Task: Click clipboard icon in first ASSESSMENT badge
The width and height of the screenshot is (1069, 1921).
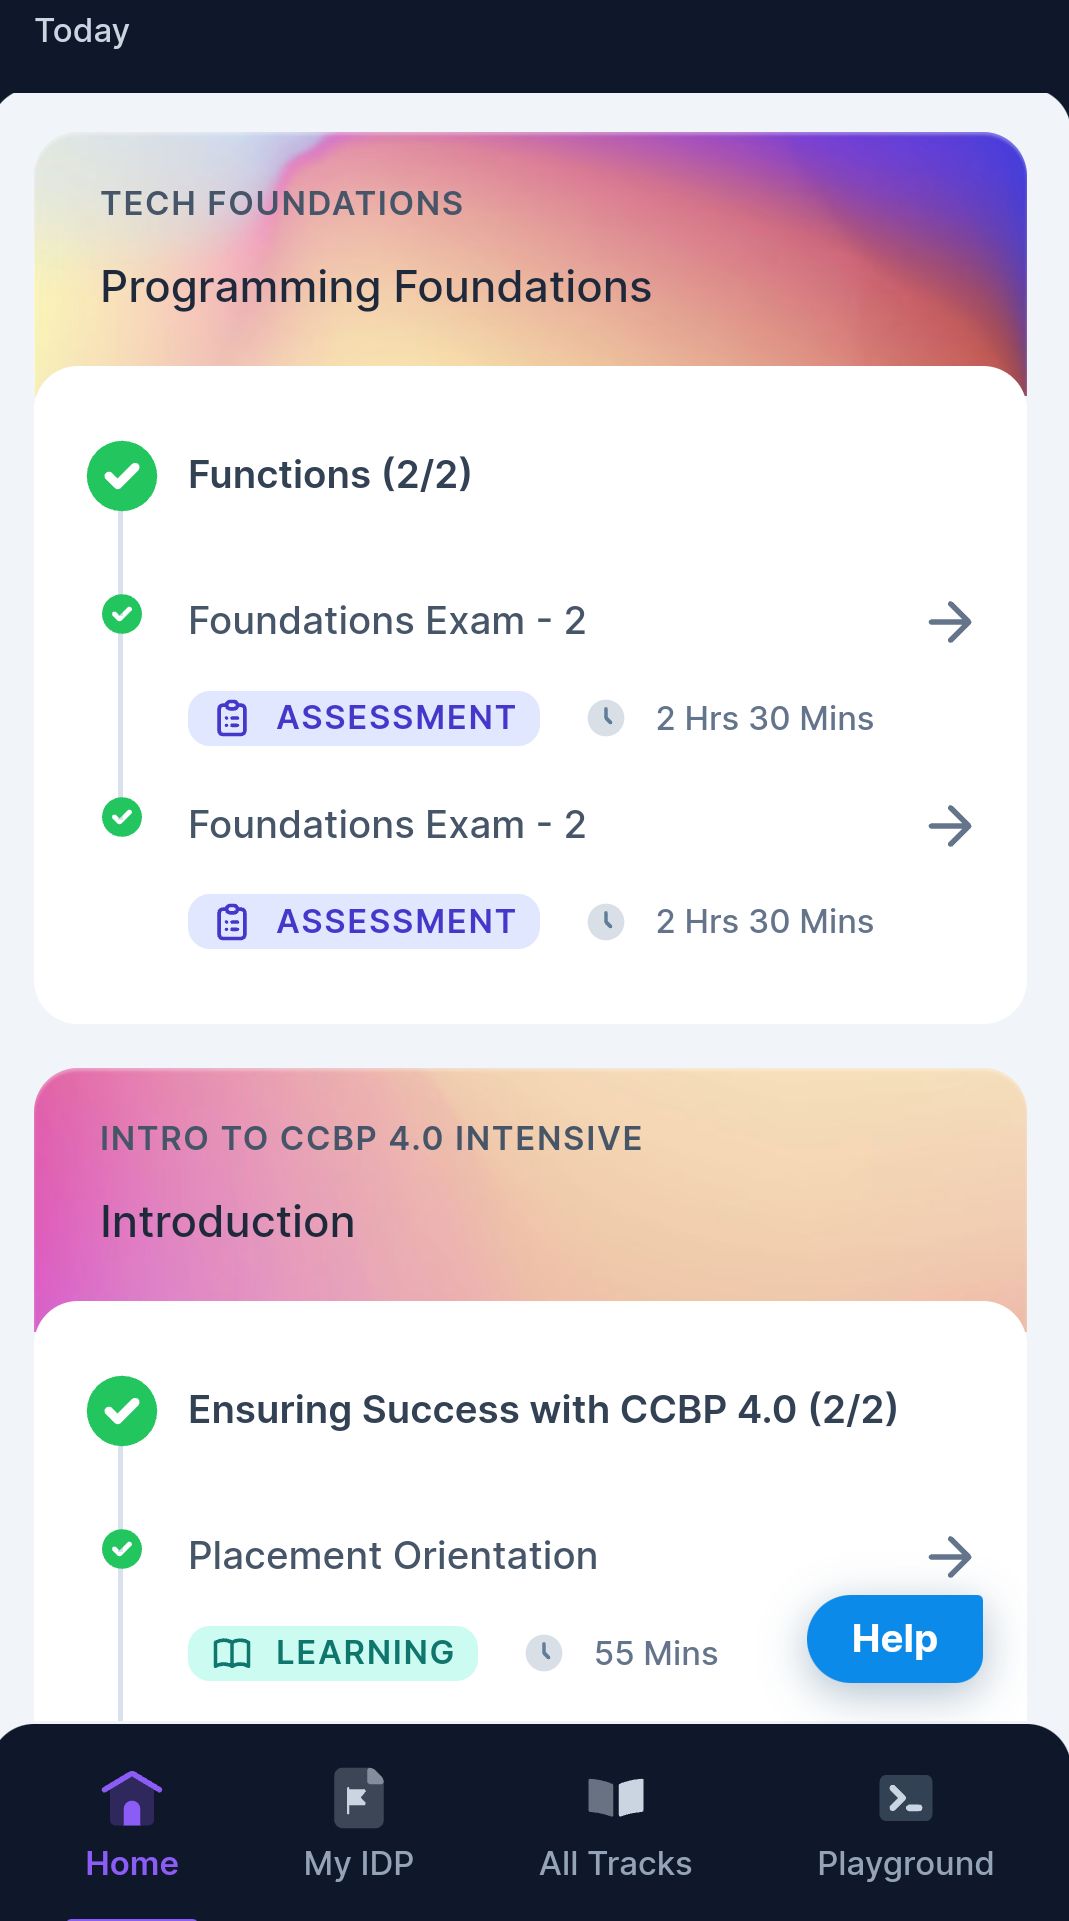Action: click(232, 718)
